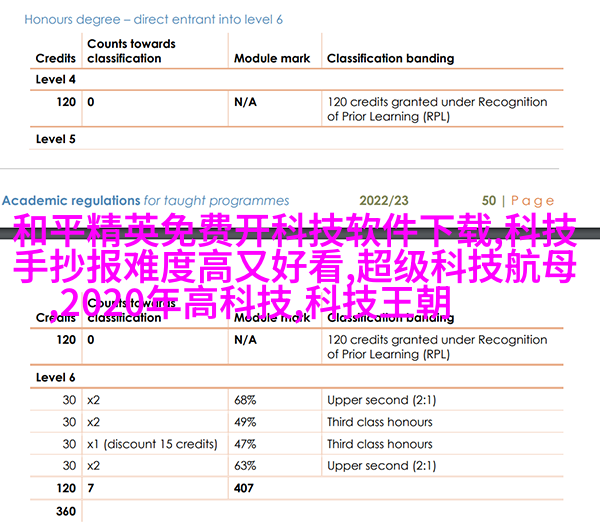Select the '47%' module mark

[245, 444]
